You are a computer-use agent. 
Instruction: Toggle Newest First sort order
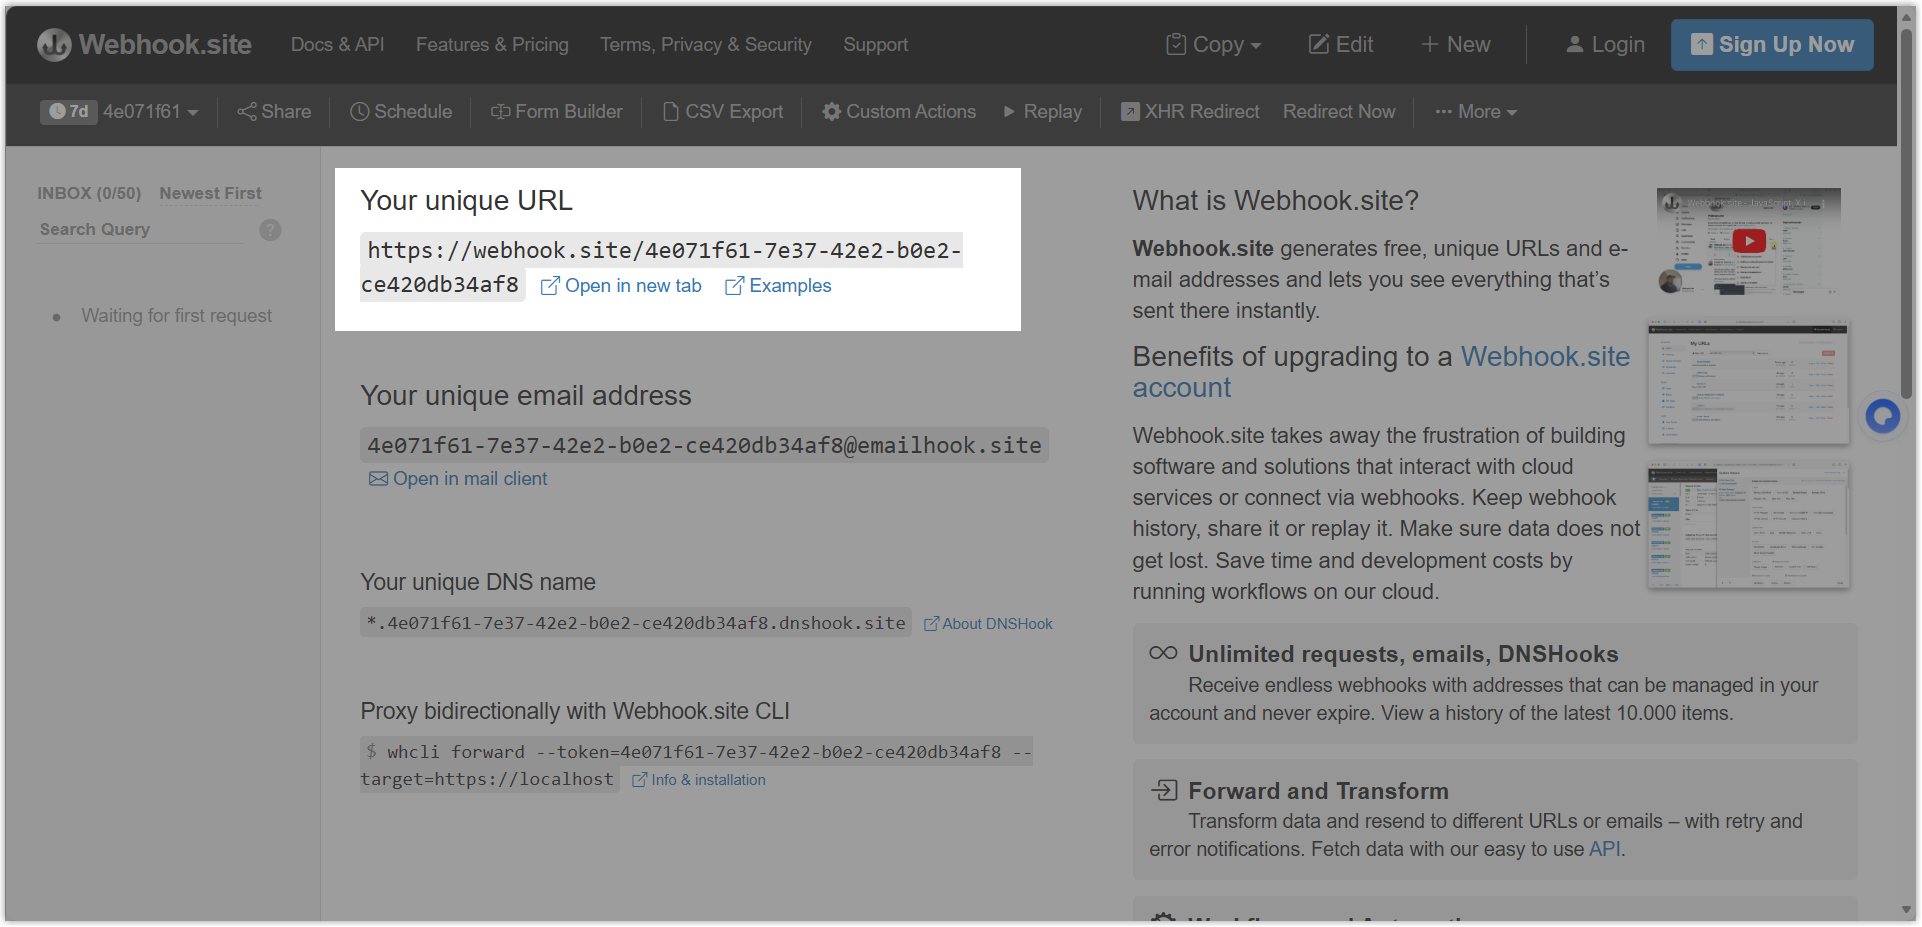[x=210, y=193]
